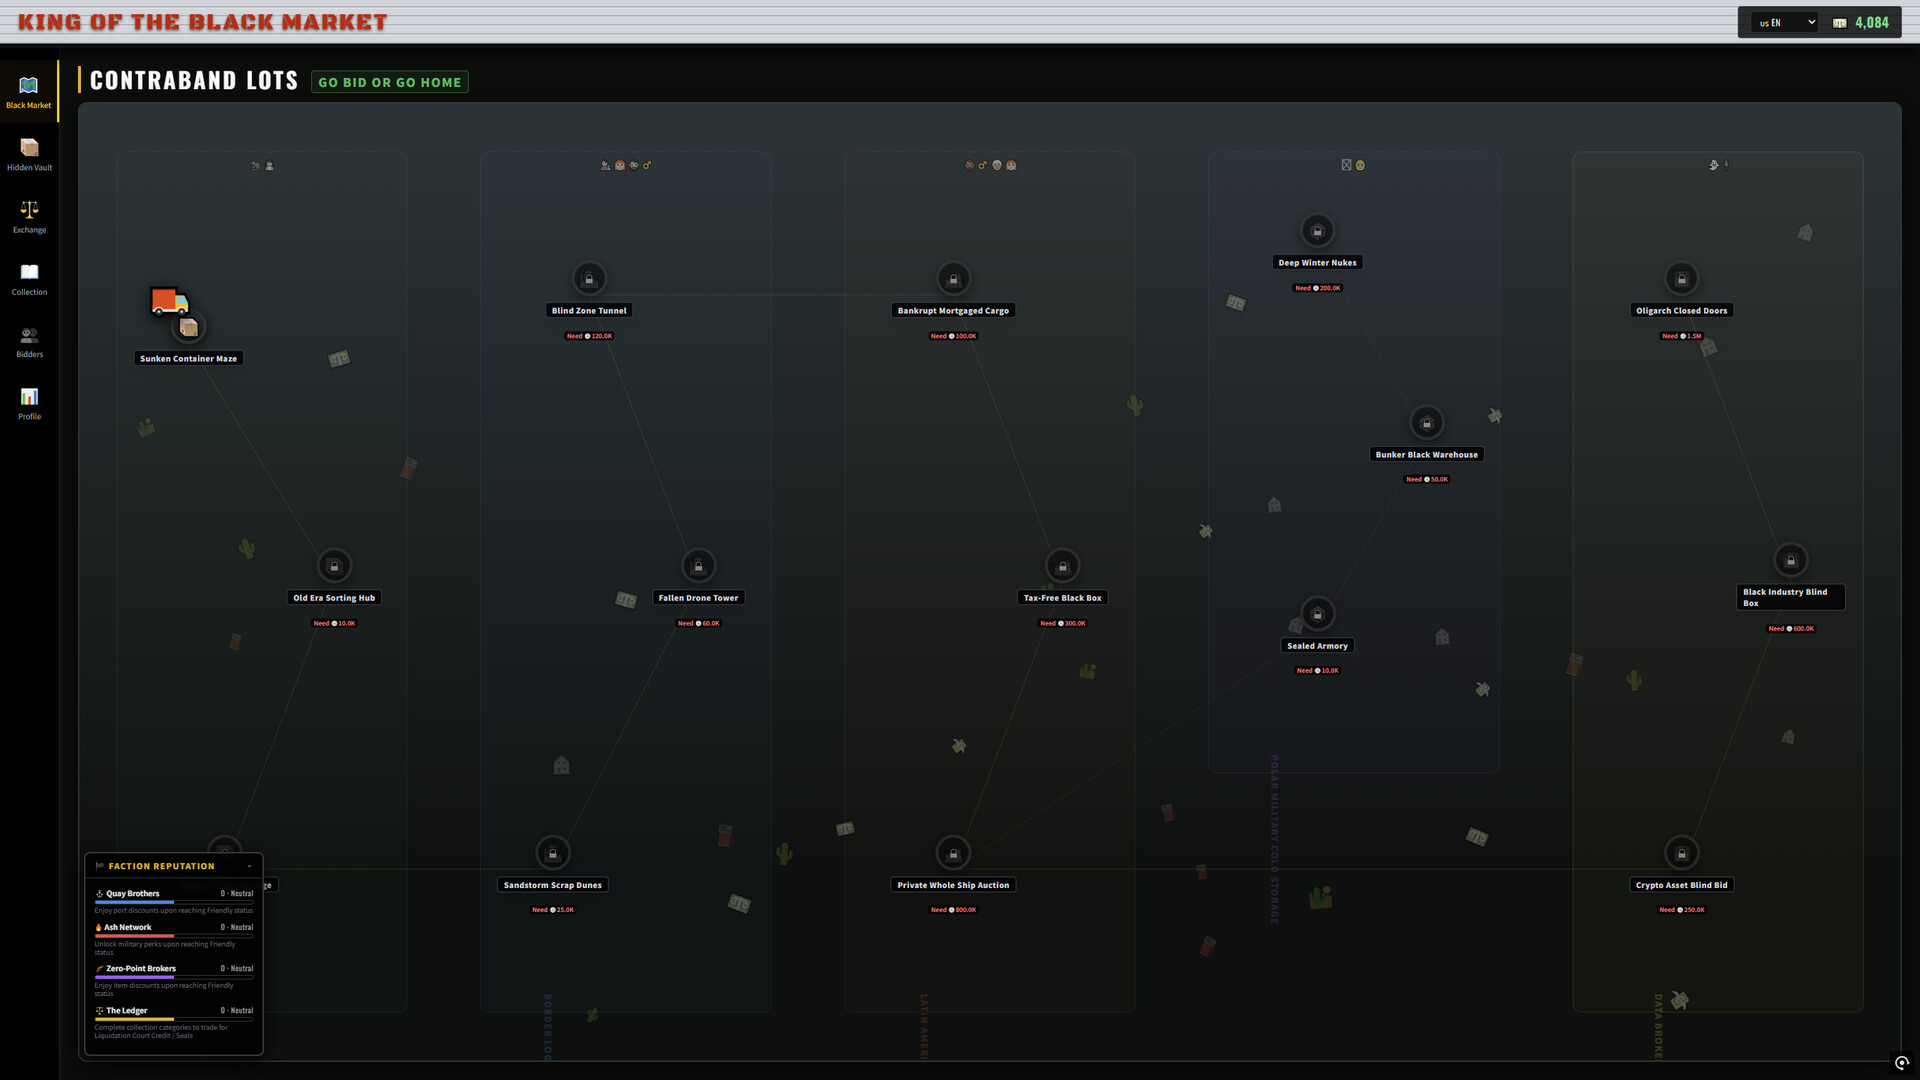Click the 'Need 120.0K' tag under Blind Zone Tunnel
The image size is (1920, 1080).
coord(589,336)
